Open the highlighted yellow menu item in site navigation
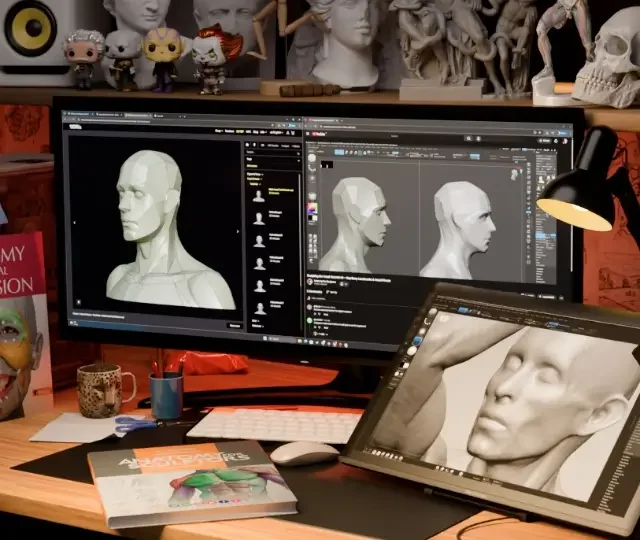The image size is (640, 540). pyautogui.click(x=240, y=132)
